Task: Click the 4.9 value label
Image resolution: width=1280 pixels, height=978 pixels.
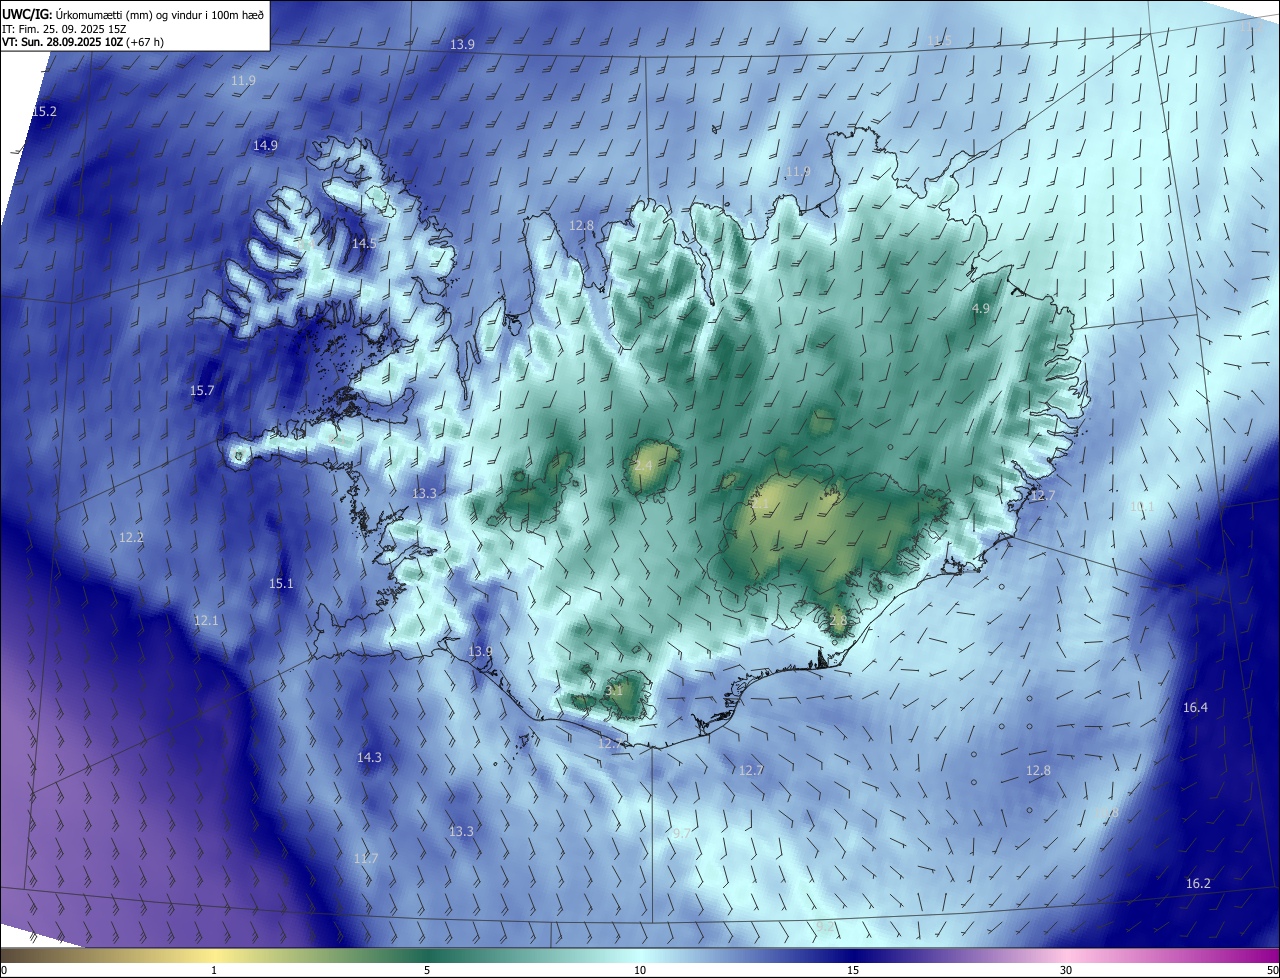Action: pyautogui.click(x=981, y=309)
